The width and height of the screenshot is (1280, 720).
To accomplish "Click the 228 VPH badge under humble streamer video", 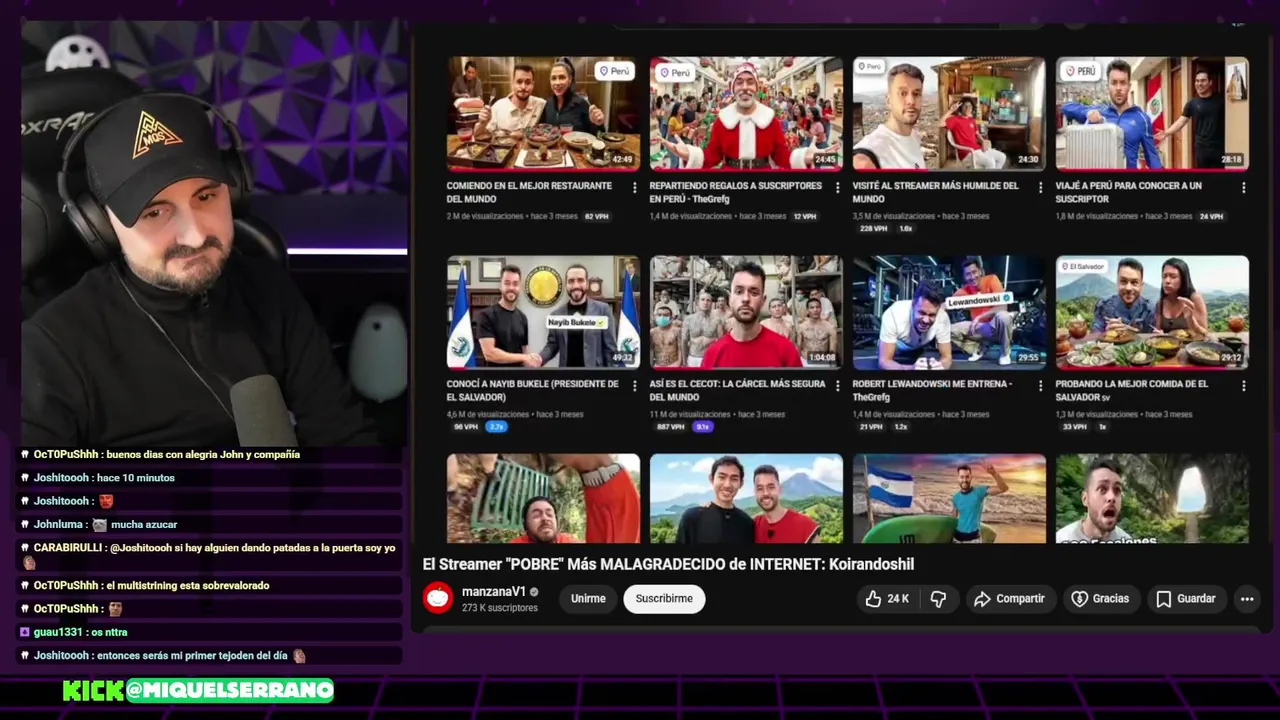I will [x=873, y=228].
